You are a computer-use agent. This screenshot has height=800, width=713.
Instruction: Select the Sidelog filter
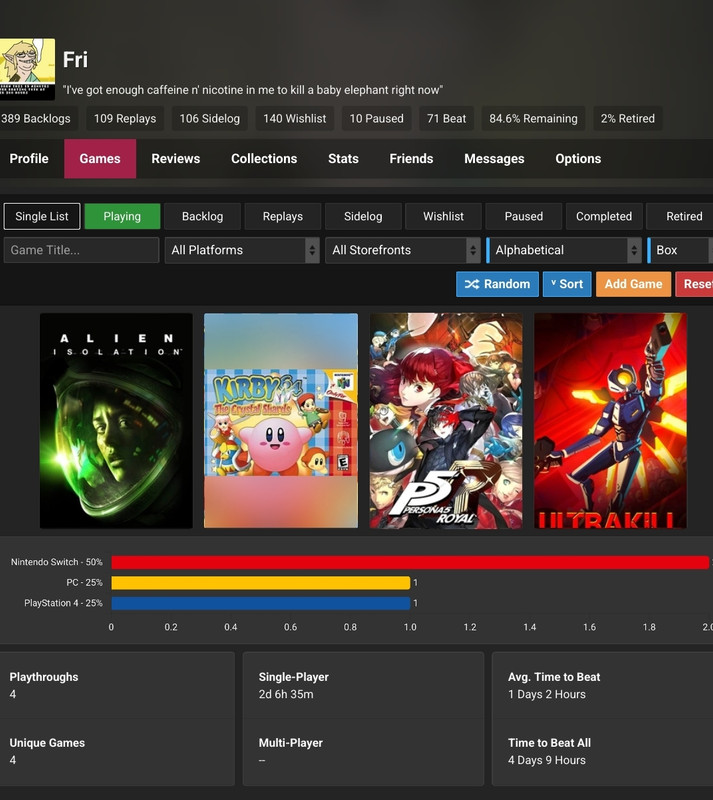[363, 216]
